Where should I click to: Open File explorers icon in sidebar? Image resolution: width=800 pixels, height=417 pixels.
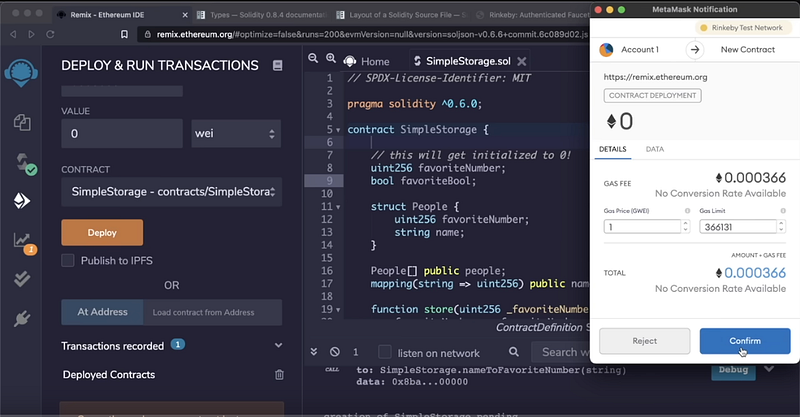22,122
